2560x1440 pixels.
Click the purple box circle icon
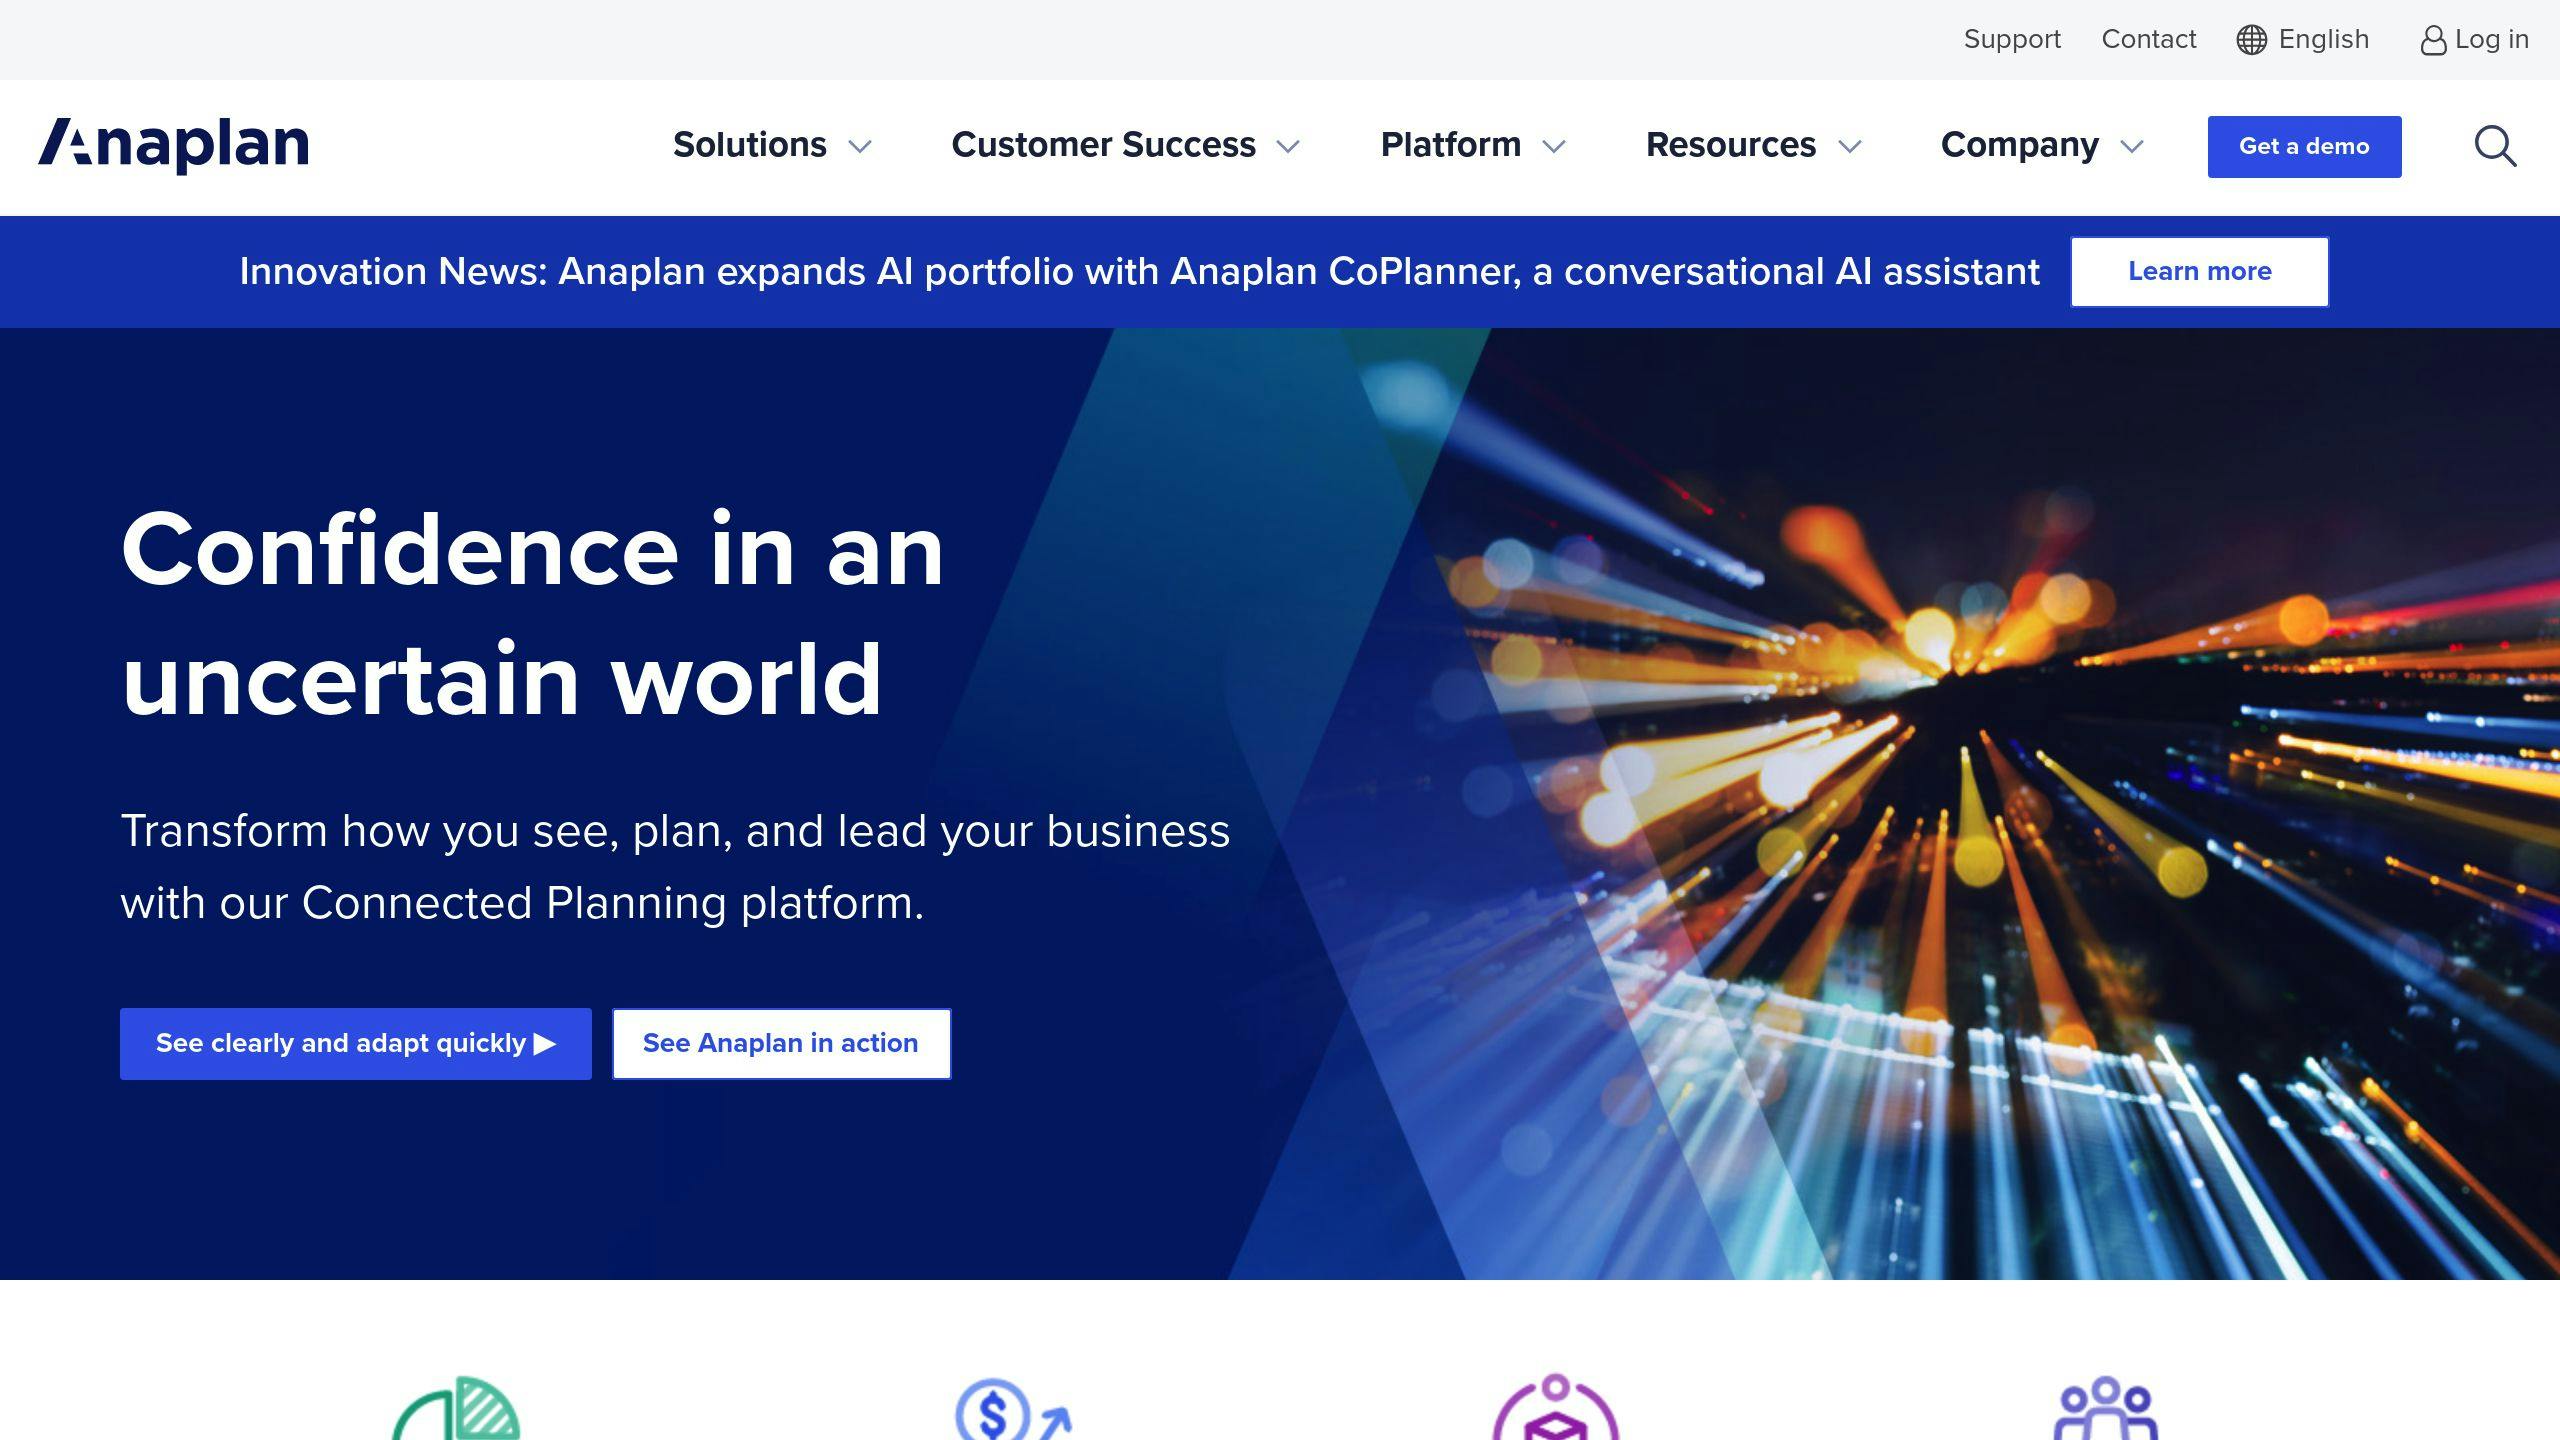[1555, 1408]
